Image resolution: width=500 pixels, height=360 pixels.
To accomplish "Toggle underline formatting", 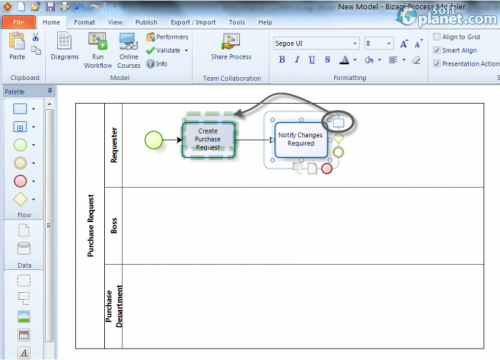I will [312, 60].
